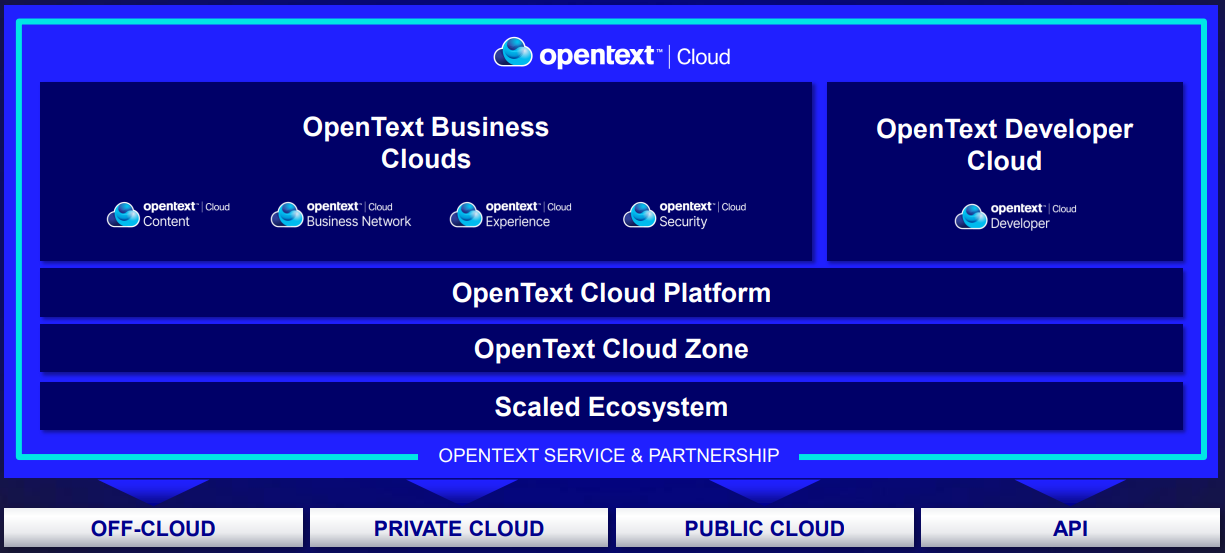1225x553 pixels.
Task: Select the OpenText Cloud Zone bar
Action: (611, 349)
